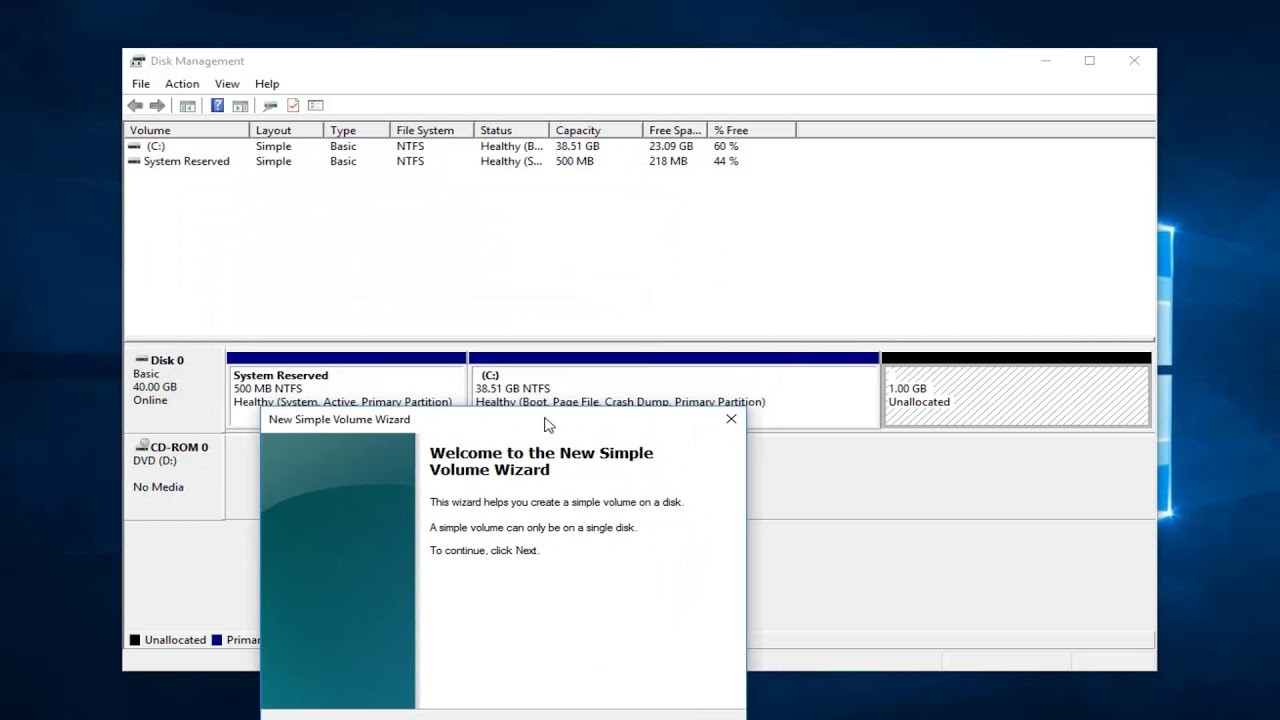1280x720 pixels.
Task: Click the black Unallocated legend swatch
Action: point(135,640)
